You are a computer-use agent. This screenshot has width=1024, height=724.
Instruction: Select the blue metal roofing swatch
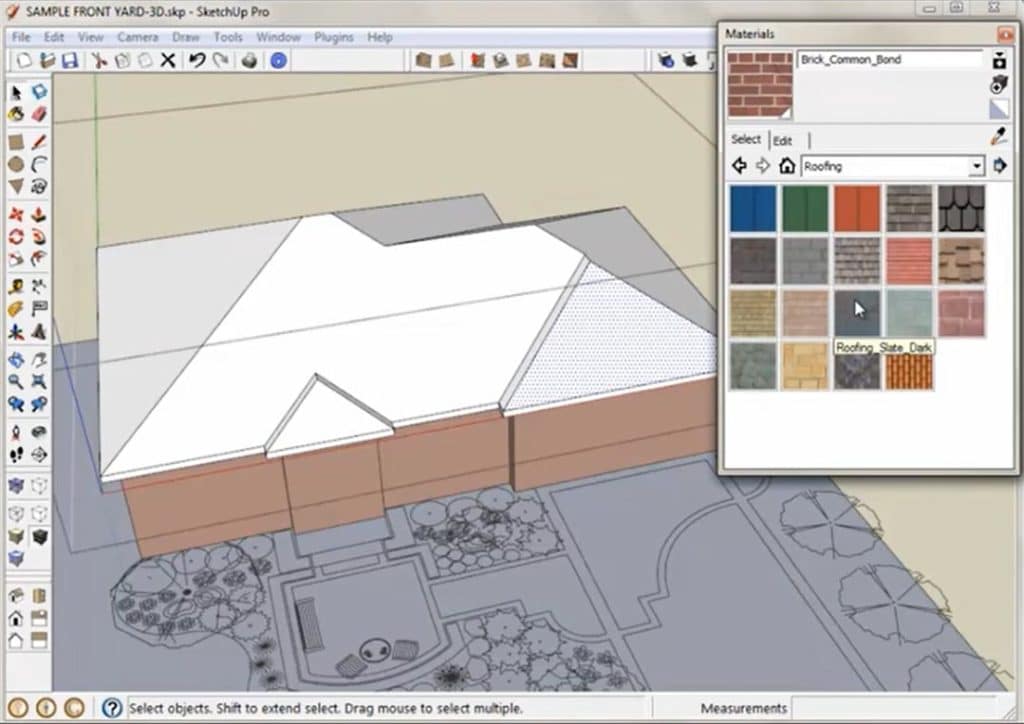coord(753,209)
